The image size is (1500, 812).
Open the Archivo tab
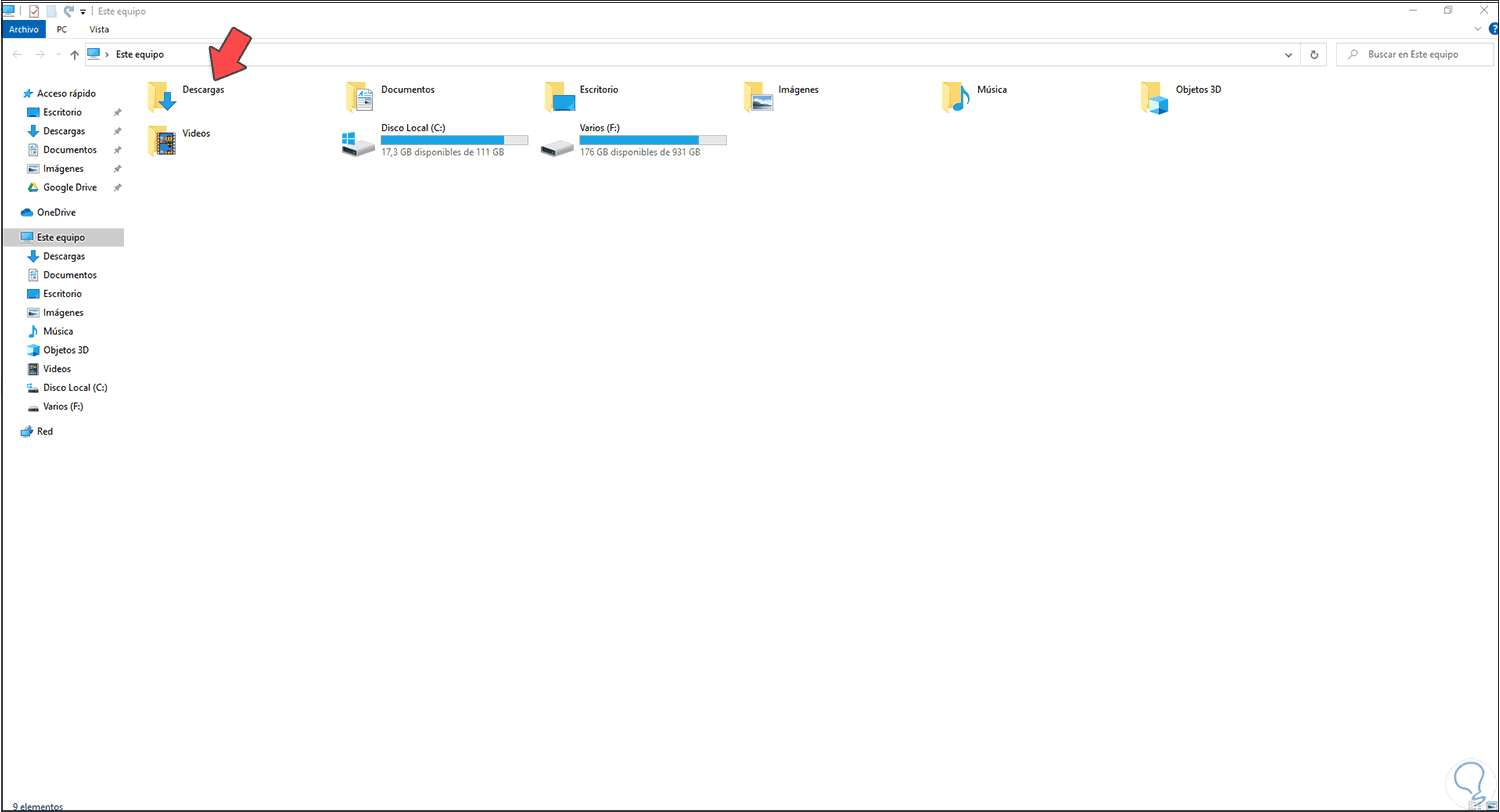click(x=23, y=30)
